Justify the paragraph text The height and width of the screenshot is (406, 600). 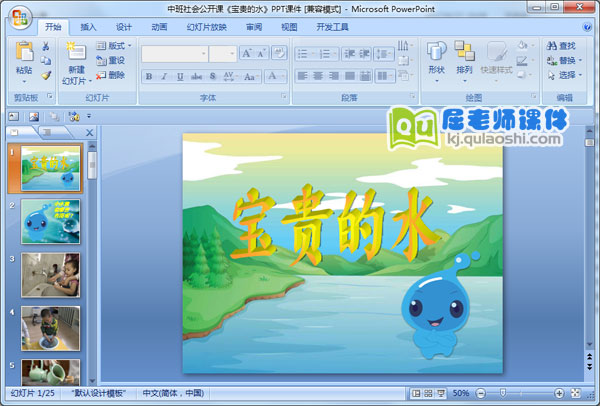(349, 76)
